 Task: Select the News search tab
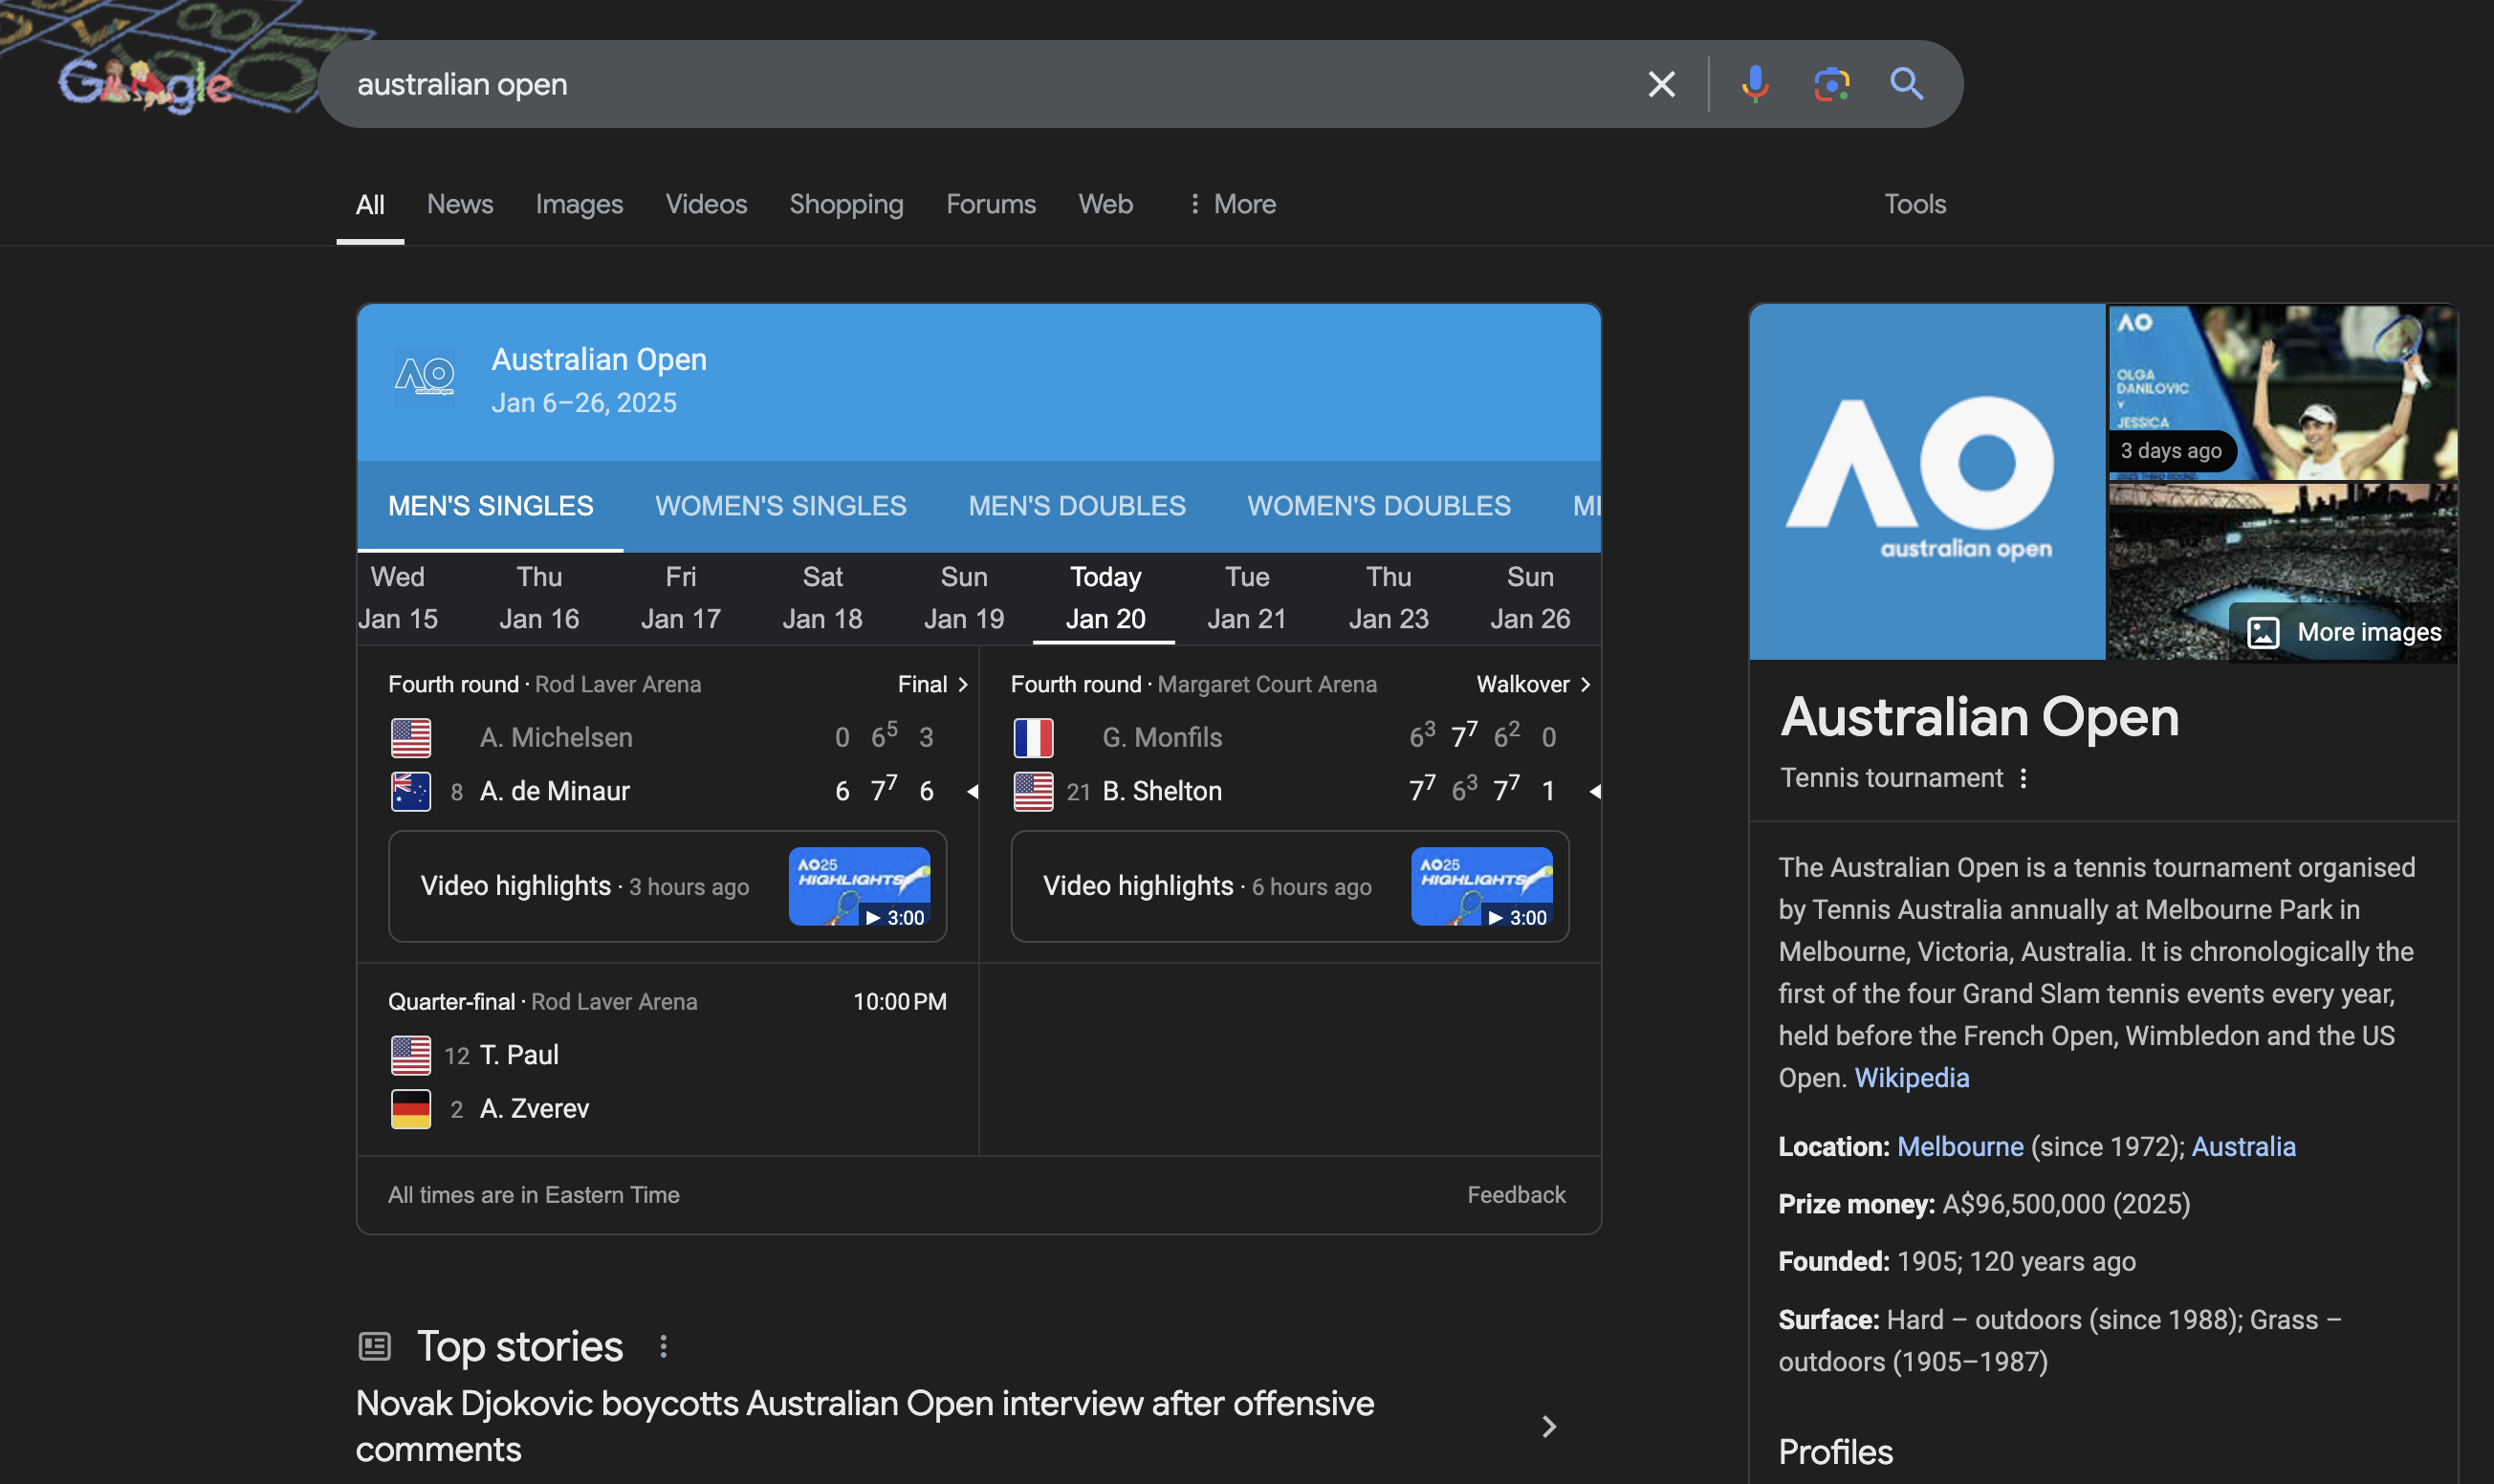pos(459,204)
